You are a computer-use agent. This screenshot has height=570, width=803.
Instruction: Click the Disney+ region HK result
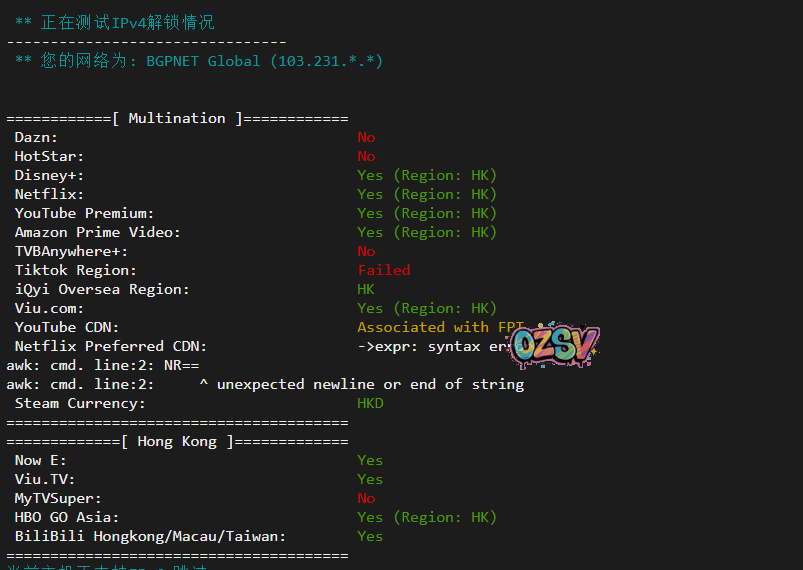tap(427, 175)
